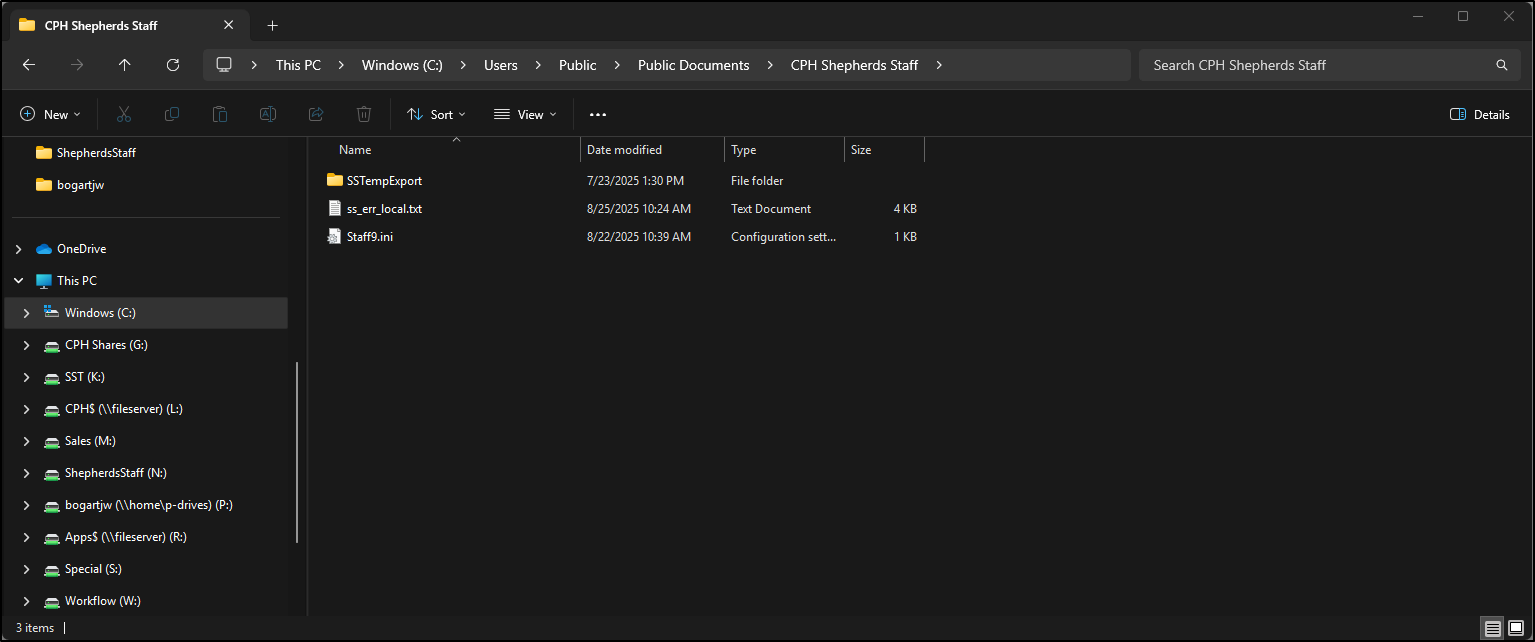
Task: Switch to details list view in status bar
Action: tap(1492, 628)
